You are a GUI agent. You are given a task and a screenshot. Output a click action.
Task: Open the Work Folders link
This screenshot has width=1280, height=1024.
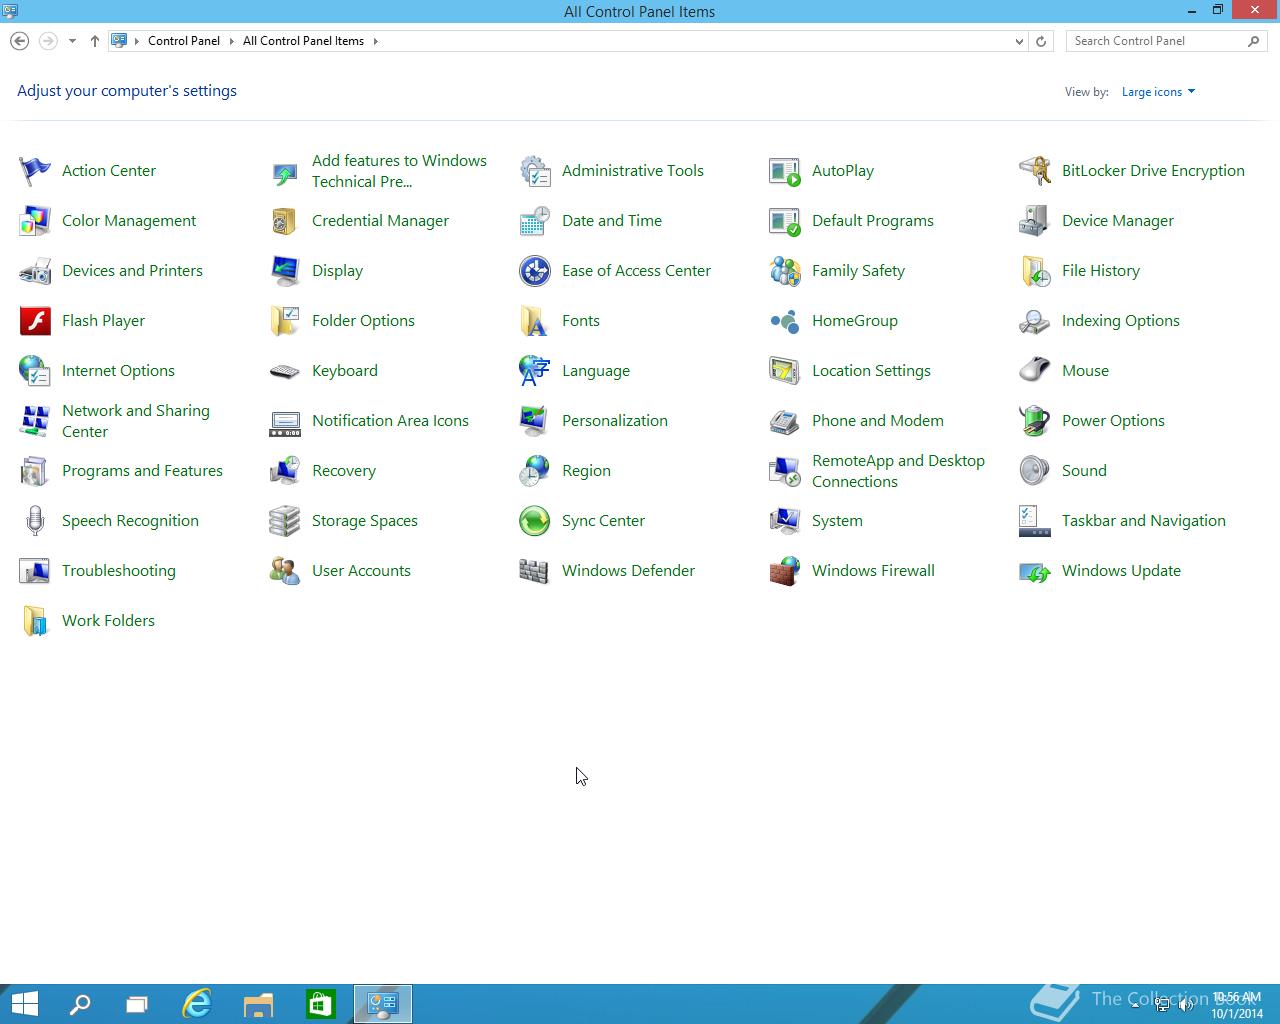[108, 621]
